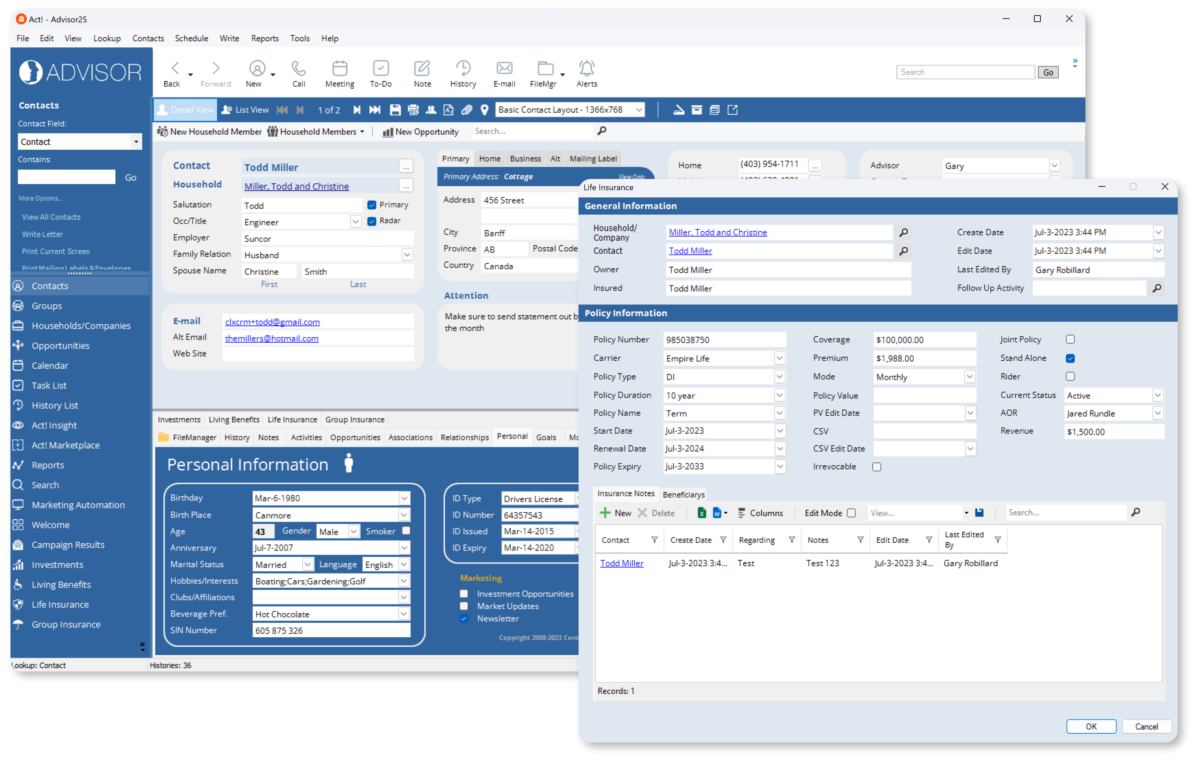
Task: Check the Irrevocable checkbox
Action: click(x=877, y=467)
